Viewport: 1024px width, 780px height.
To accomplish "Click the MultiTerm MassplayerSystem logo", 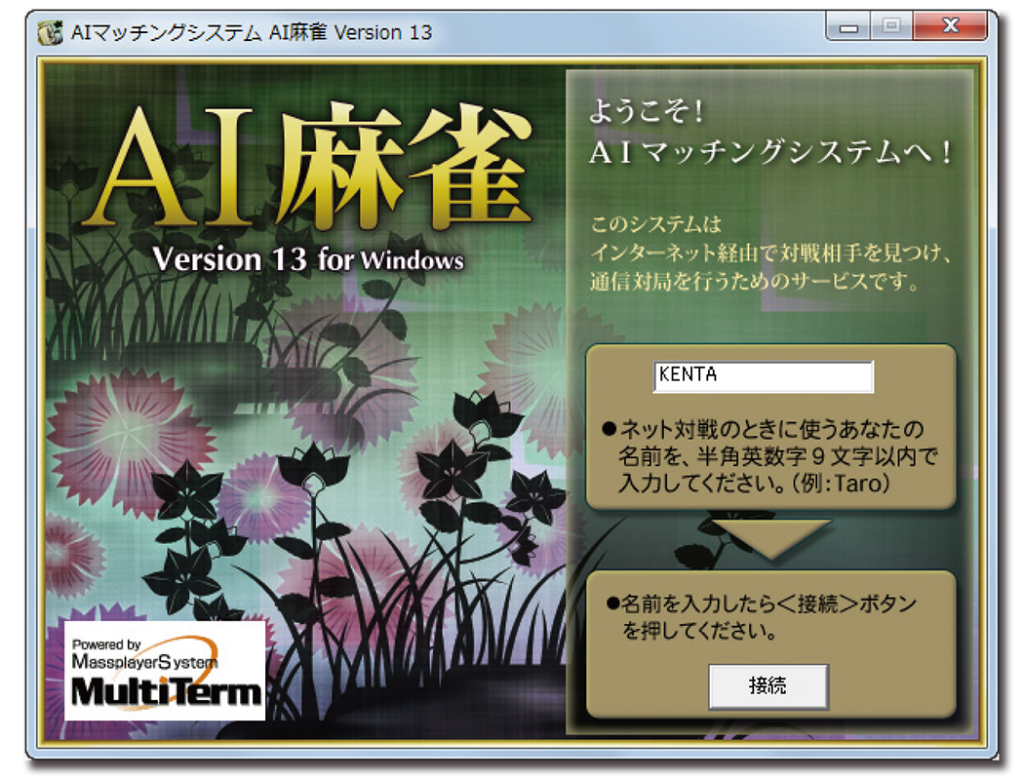I will pyautogui.click(x=165, y=671).
